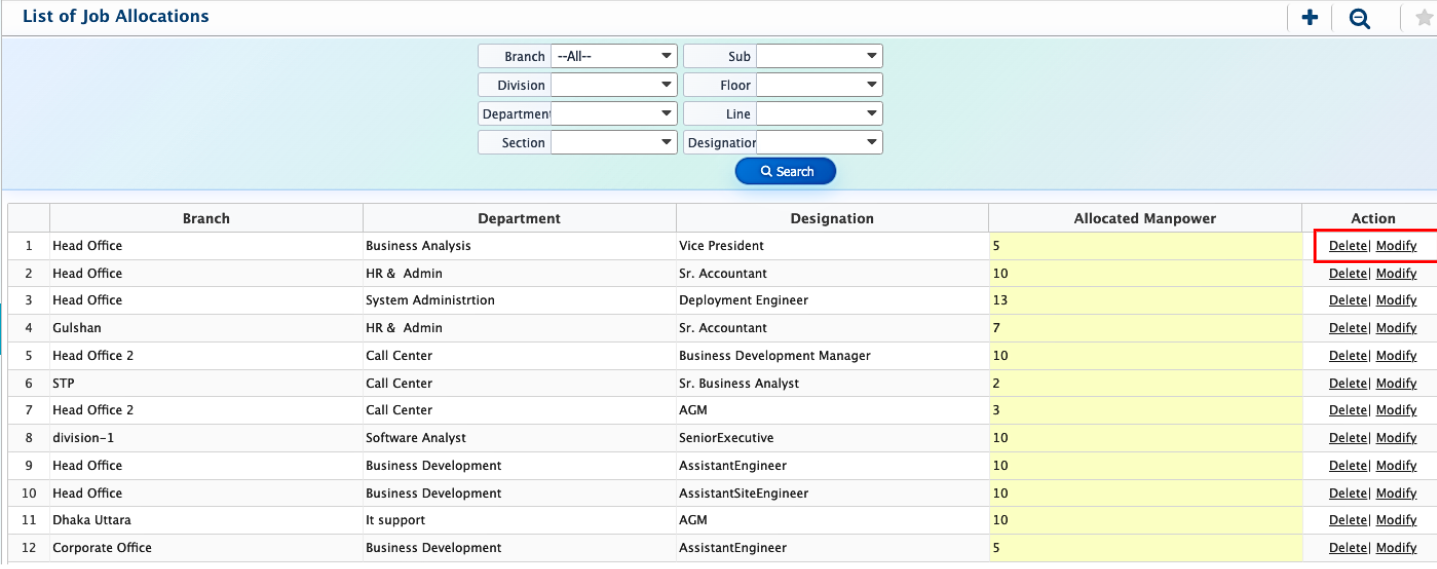Delete the Vice President allocation row

point(1347,246)
